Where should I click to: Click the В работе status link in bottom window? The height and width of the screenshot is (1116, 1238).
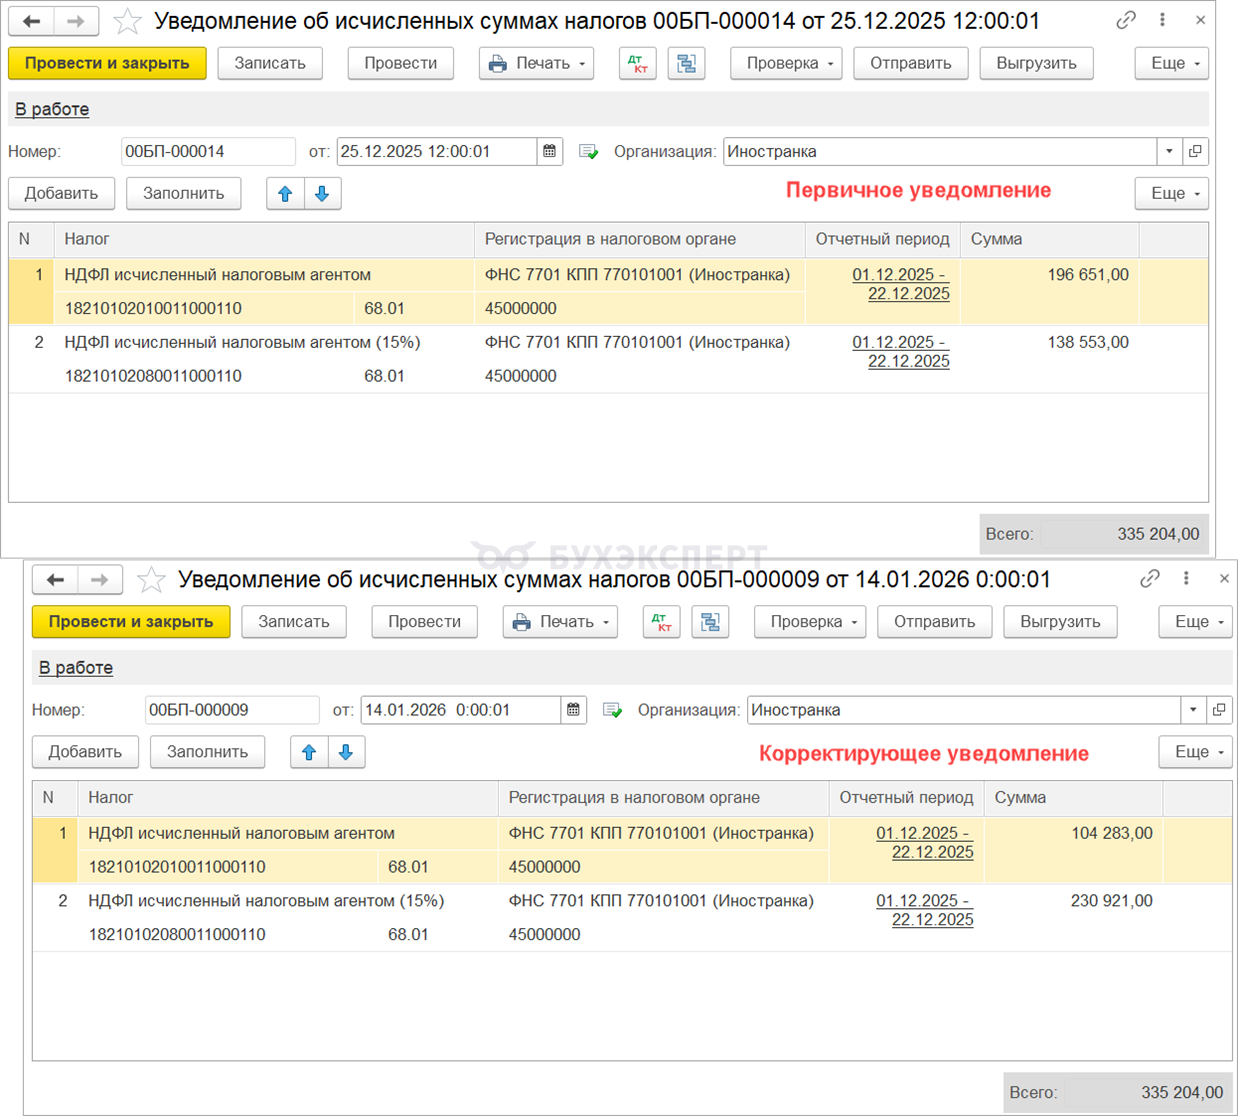[x=76, y=667]
